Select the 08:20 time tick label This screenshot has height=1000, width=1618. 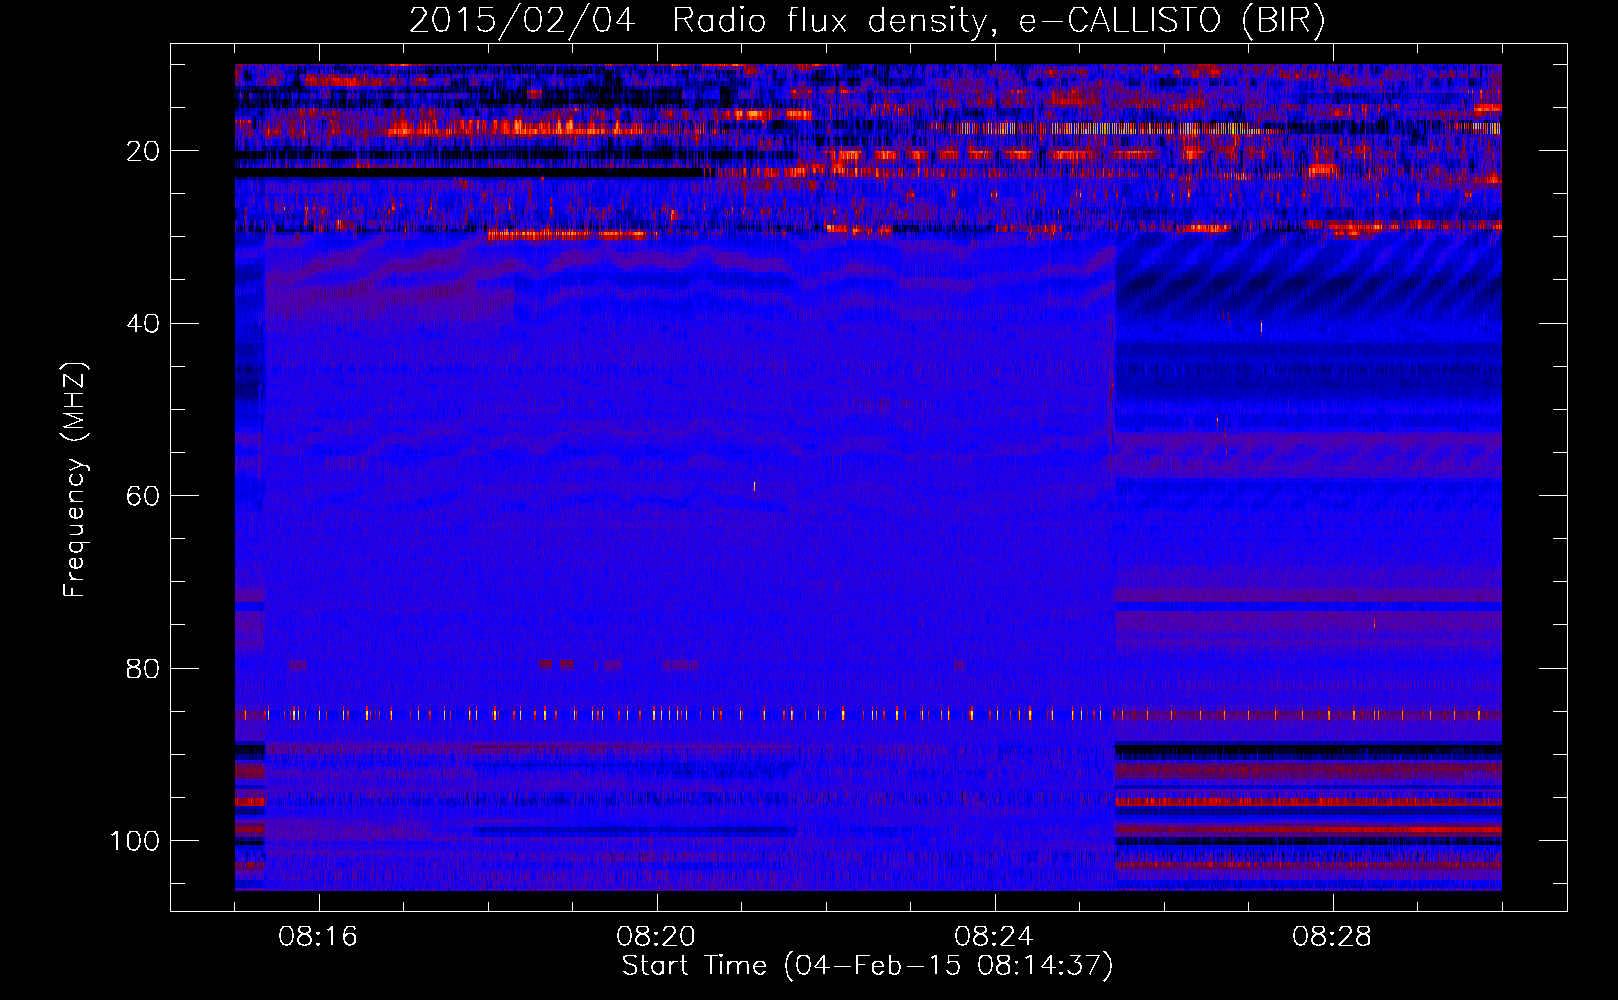[x=656, y=937]
